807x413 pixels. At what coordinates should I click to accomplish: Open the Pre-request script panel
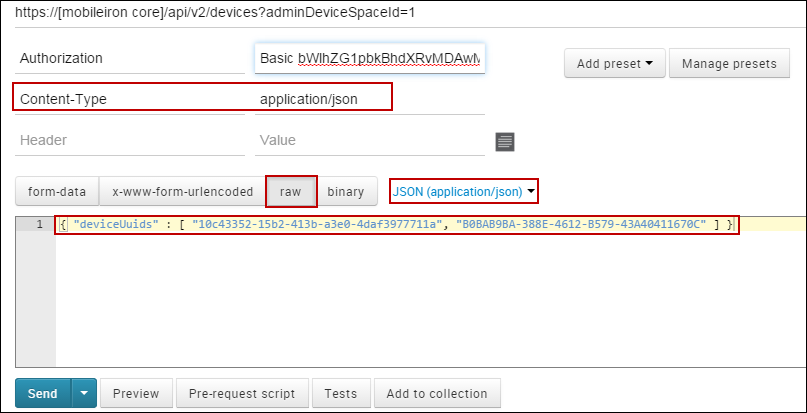[242, 394]
